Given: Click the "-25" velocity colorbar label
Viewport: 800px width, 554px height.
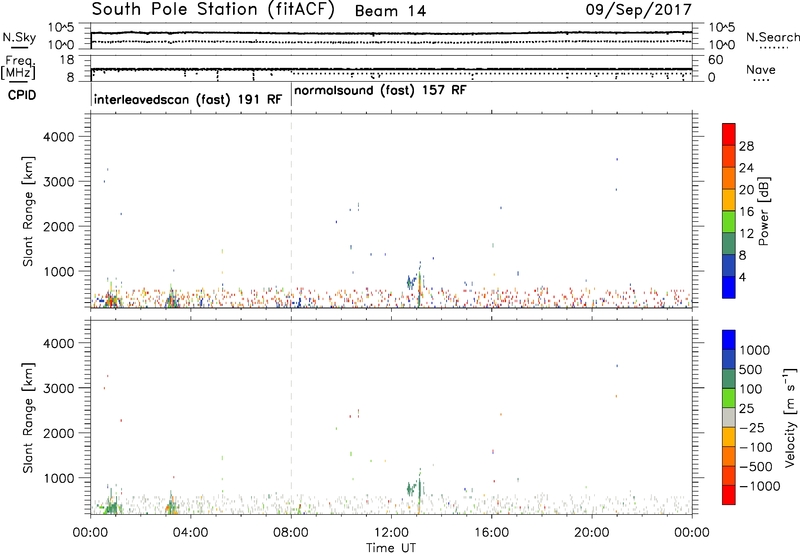Looking at the screenshot, I should 752,428.
